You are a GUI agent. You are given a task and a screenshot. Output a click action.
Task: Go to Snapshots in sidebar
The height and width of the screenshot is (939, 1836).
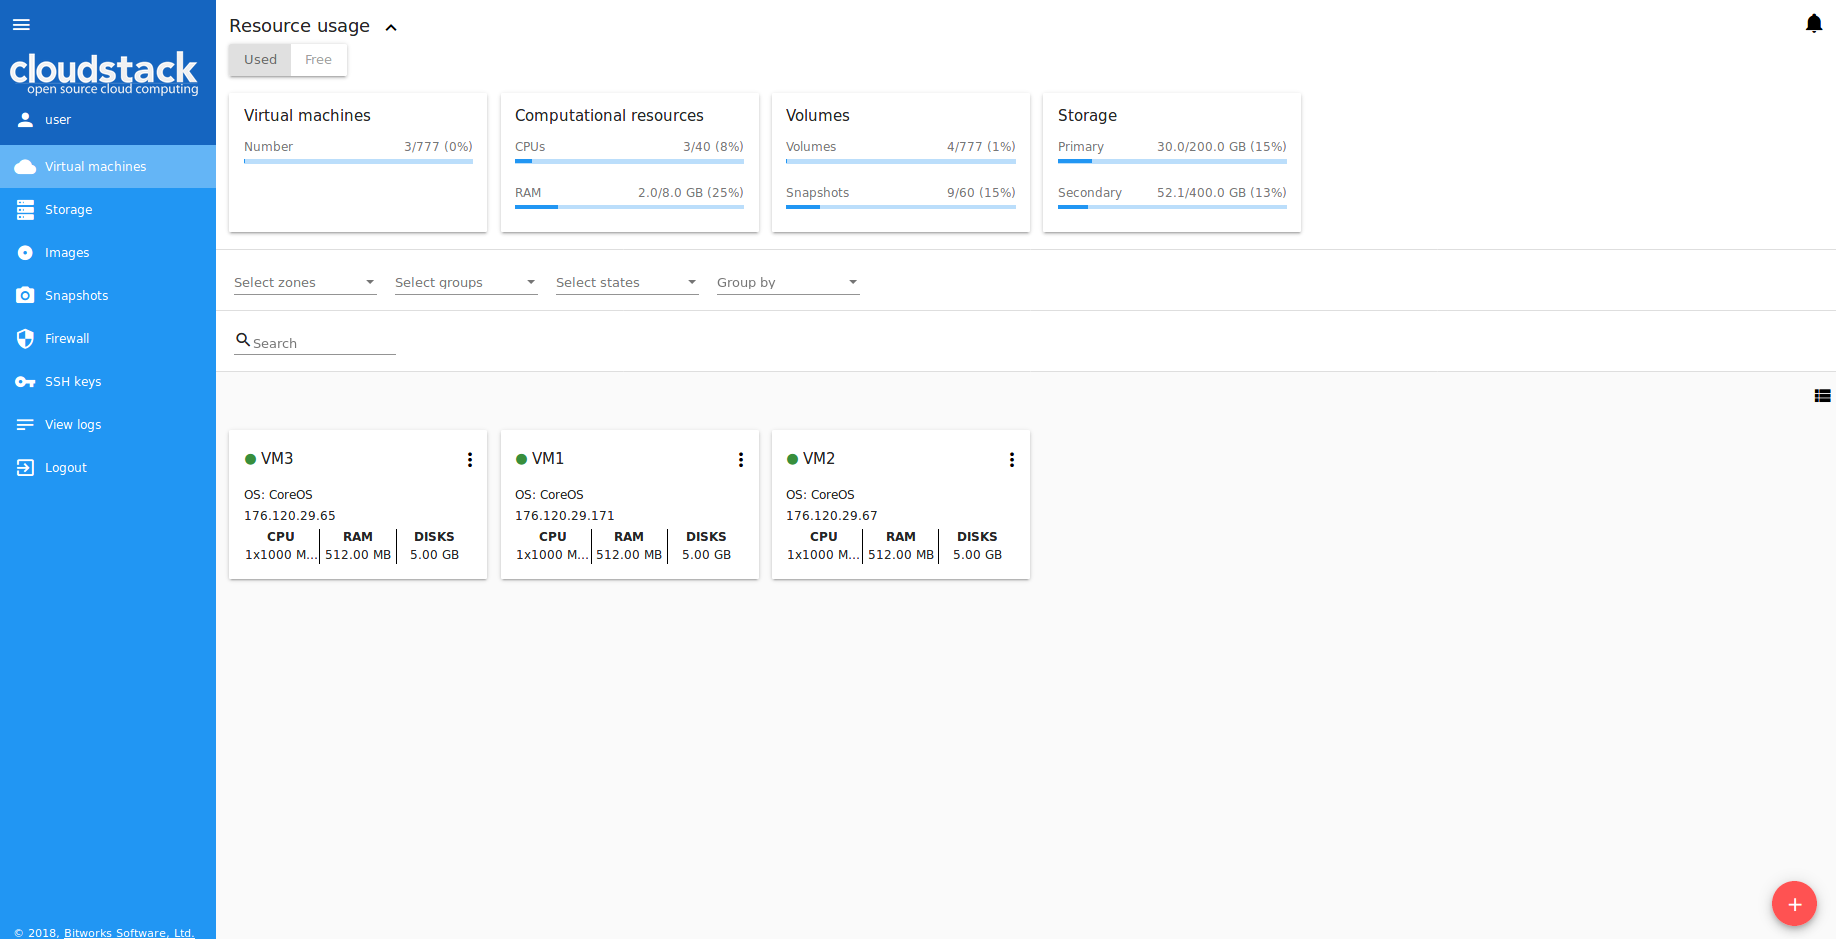(x=76, y=296)
